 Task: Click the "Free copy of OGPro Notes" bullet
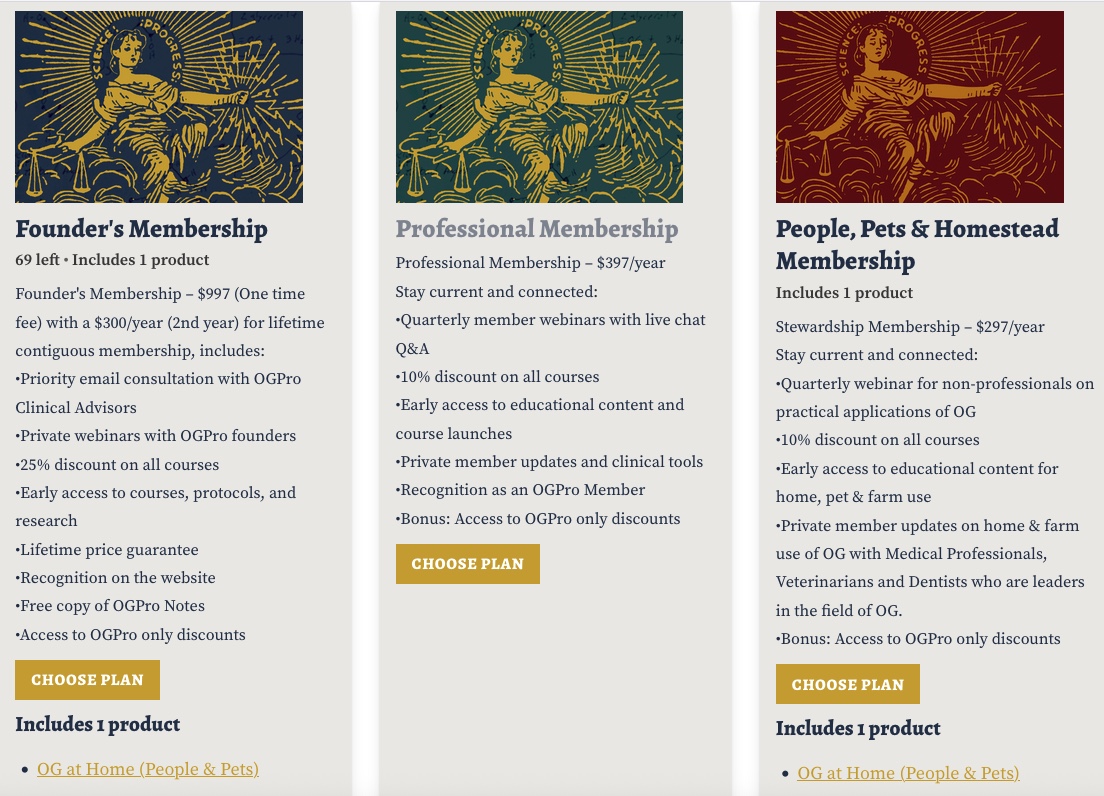111,606
